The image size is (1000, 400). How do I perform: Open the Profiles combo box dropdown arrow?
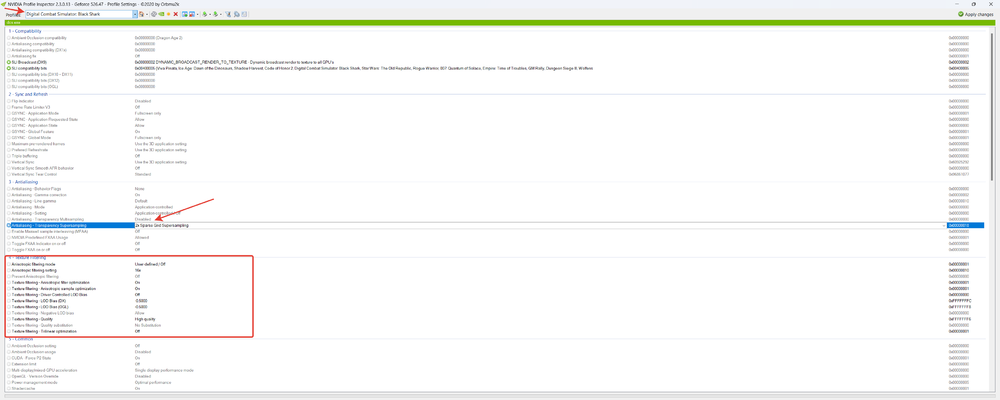click(135, 14)
